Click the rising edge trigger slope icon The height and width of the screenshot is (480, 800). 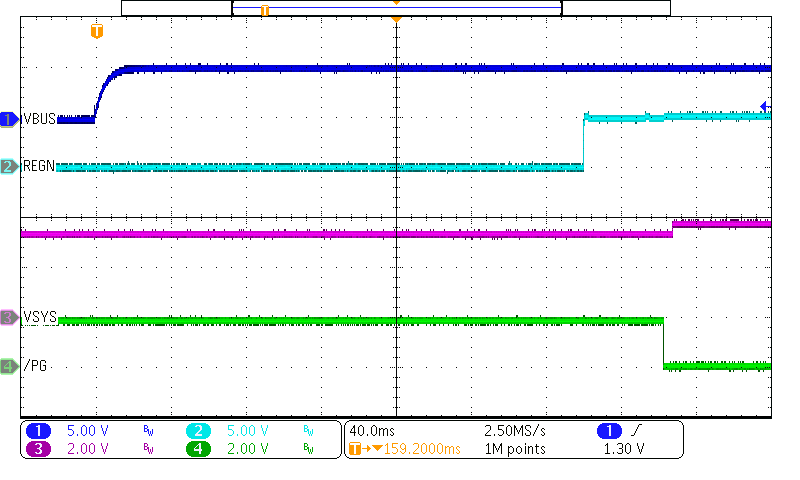638,431
